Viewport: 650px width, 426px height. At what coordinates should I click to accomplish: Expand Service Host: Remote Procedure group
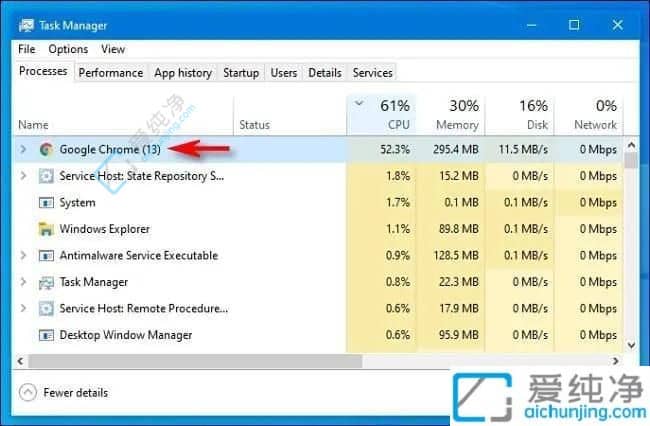[x=23, y=308]
